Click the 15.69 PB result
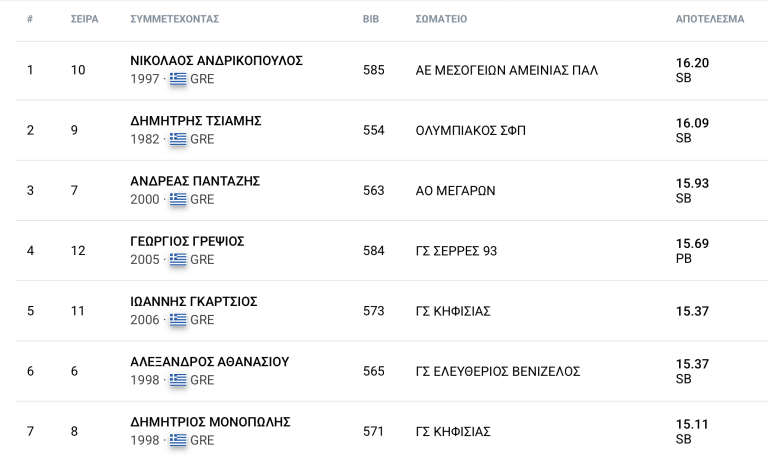The width and height of the screenshot is (768, 461). [x=693, y=251]
